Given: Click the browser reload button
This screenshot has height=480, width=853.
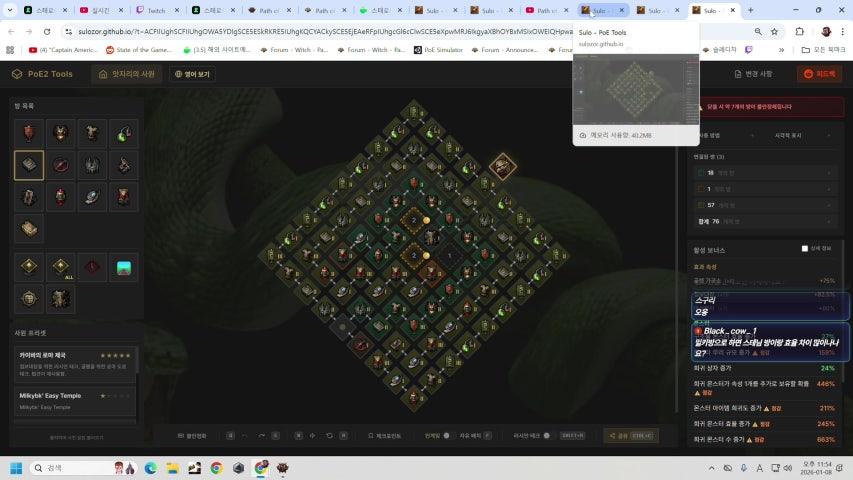Looking at the screenshot, I should pyautogui.click(x=47, y=32).
